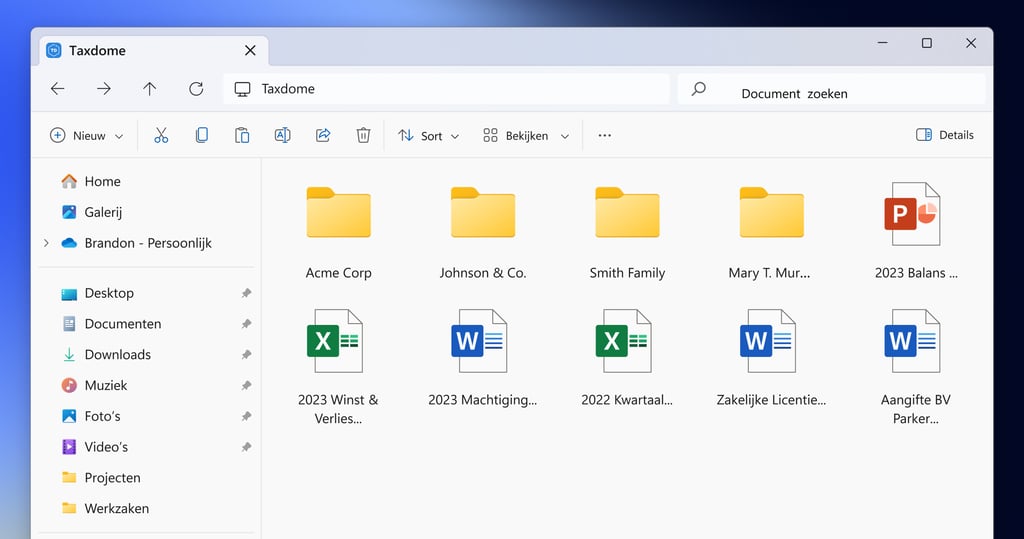Click the Share icon in toolbar

pos(323,135)
